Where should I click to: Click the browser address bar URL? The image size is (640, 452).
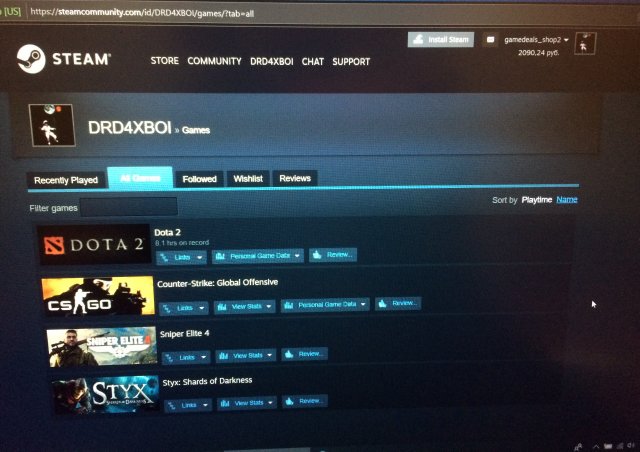click(142, 13)
